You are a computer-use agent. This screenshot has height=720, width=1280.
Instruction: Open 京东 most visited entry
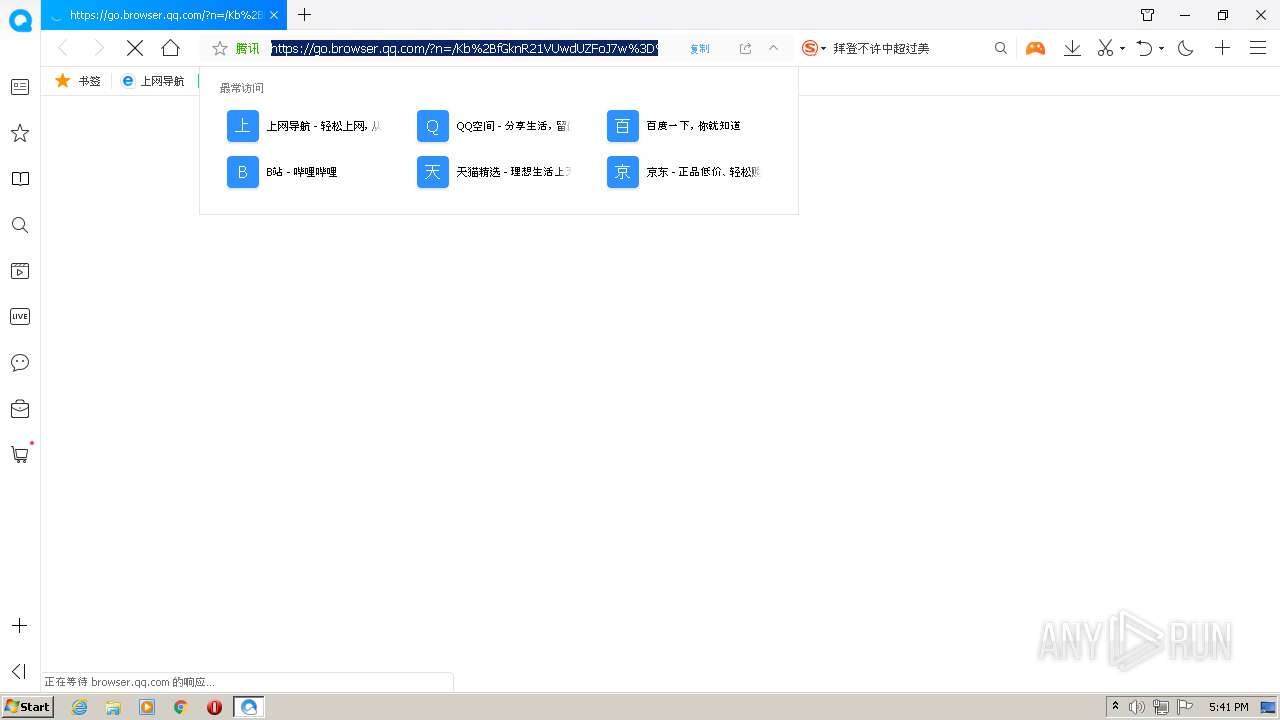coord(684,172)
